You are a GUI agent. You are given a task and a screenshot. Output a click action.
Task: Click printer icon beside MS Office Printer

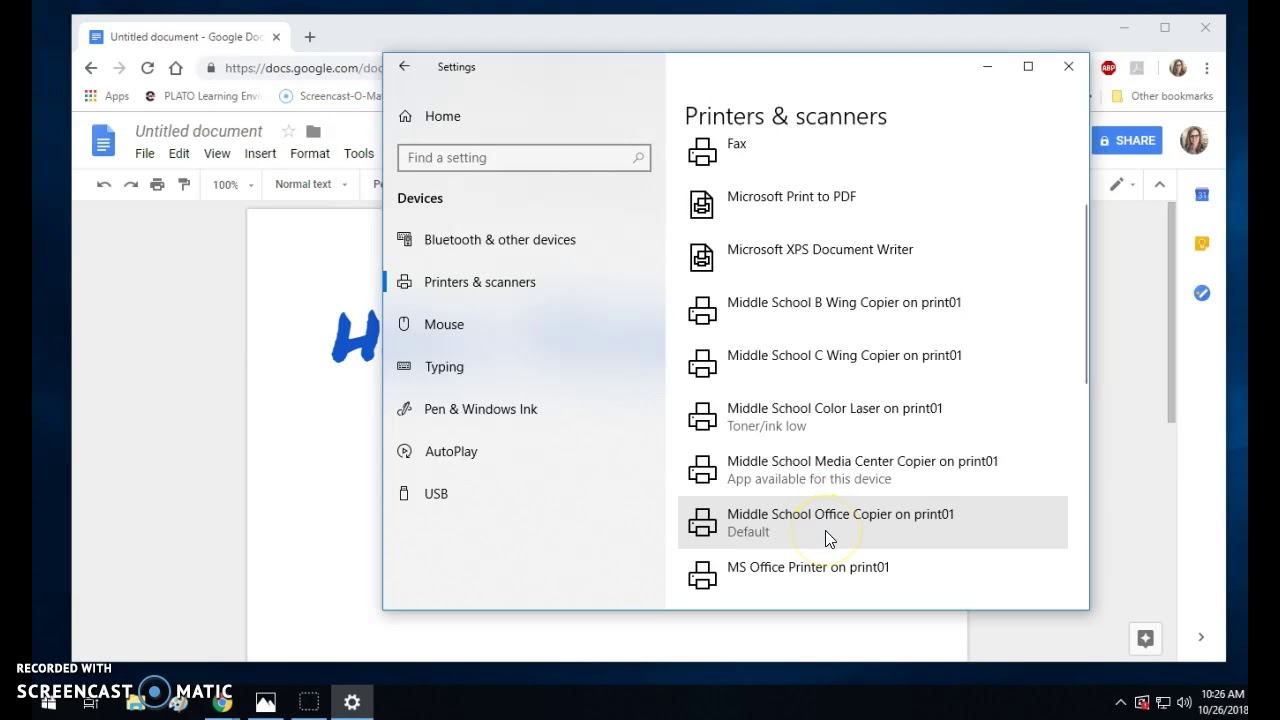(702, 575)
